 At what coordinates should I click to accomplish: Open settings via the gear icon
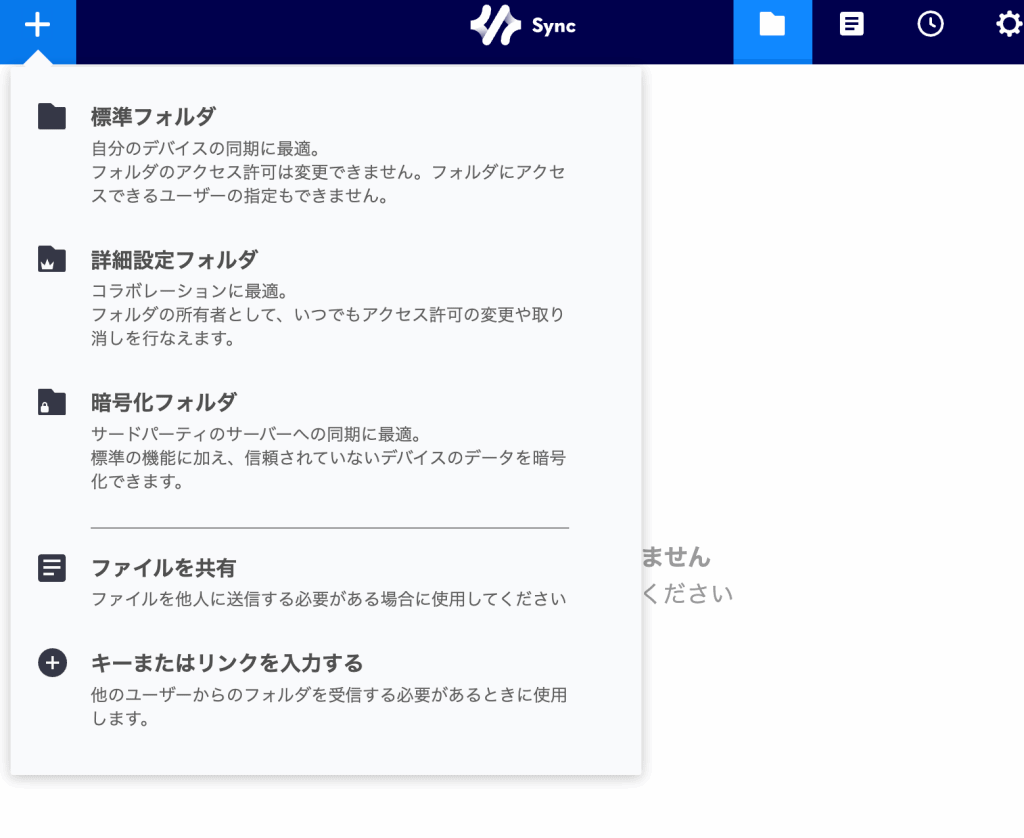1008,25
